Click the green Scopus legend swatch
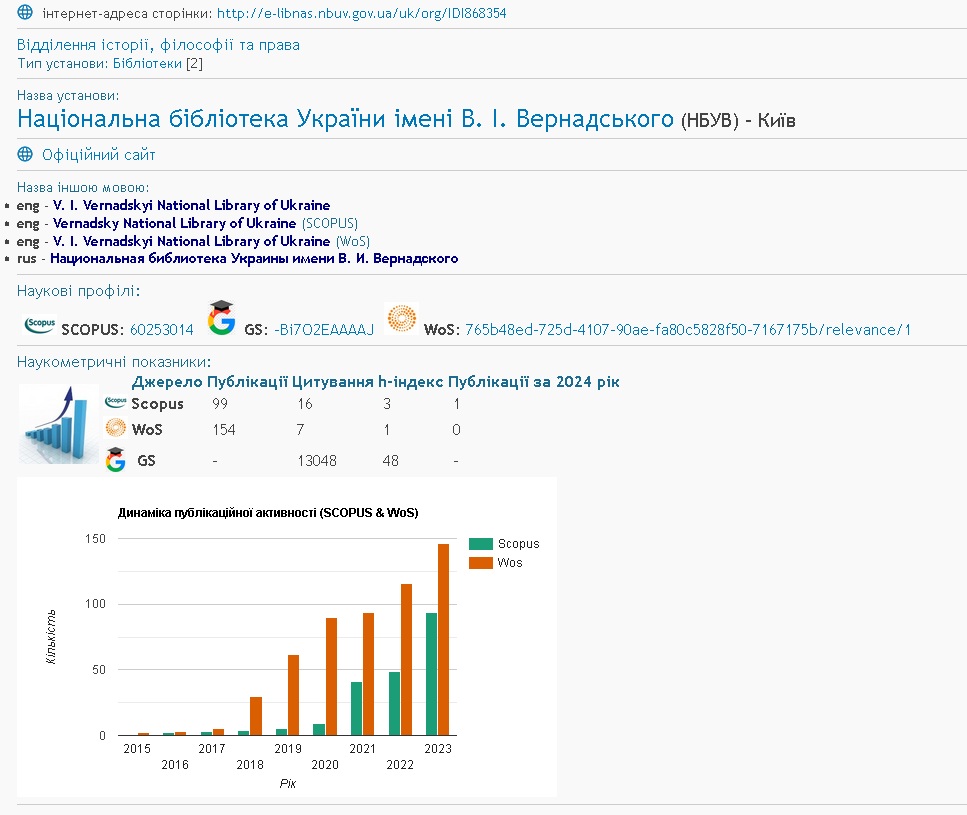 (480, 544)
